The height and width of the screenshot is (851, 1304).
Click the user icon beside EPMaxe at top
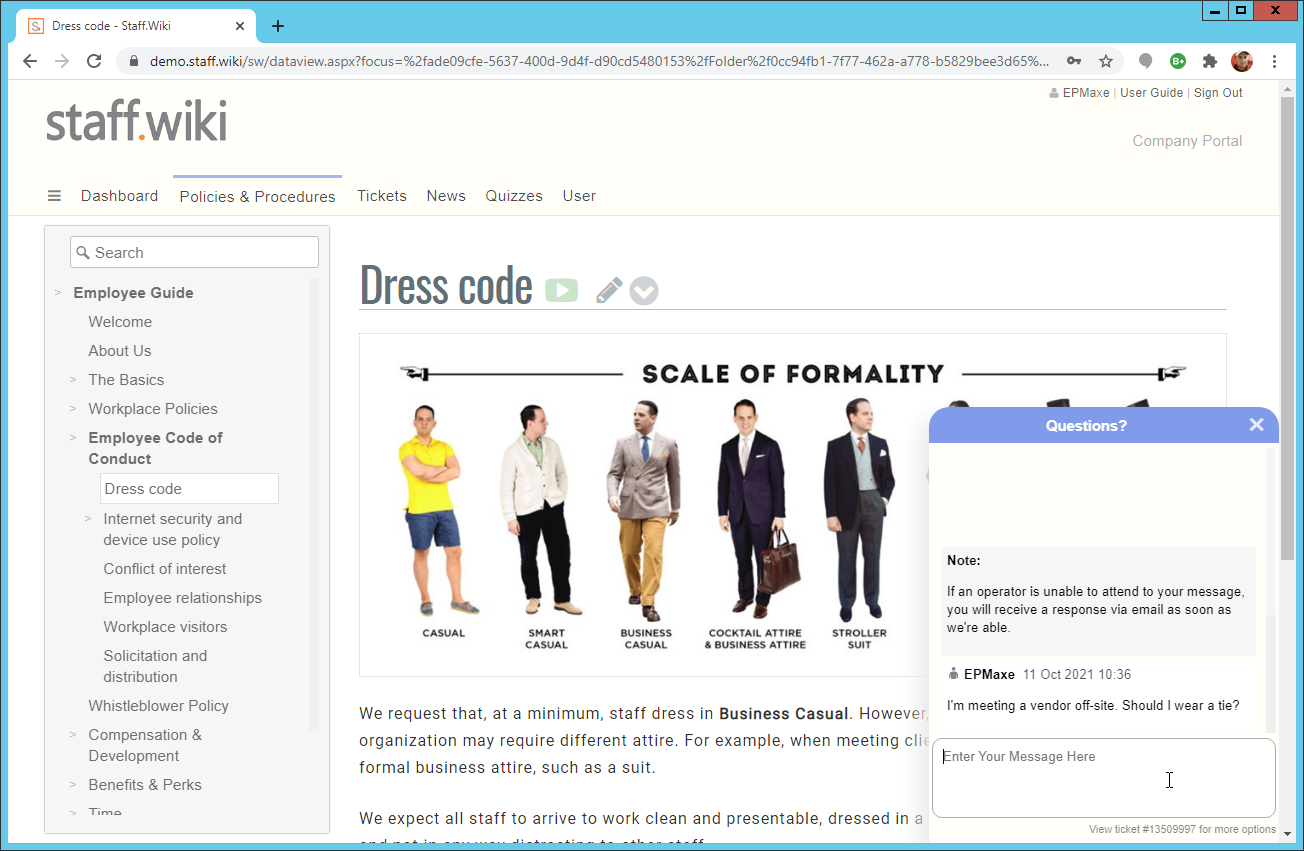coord(1054,93)
